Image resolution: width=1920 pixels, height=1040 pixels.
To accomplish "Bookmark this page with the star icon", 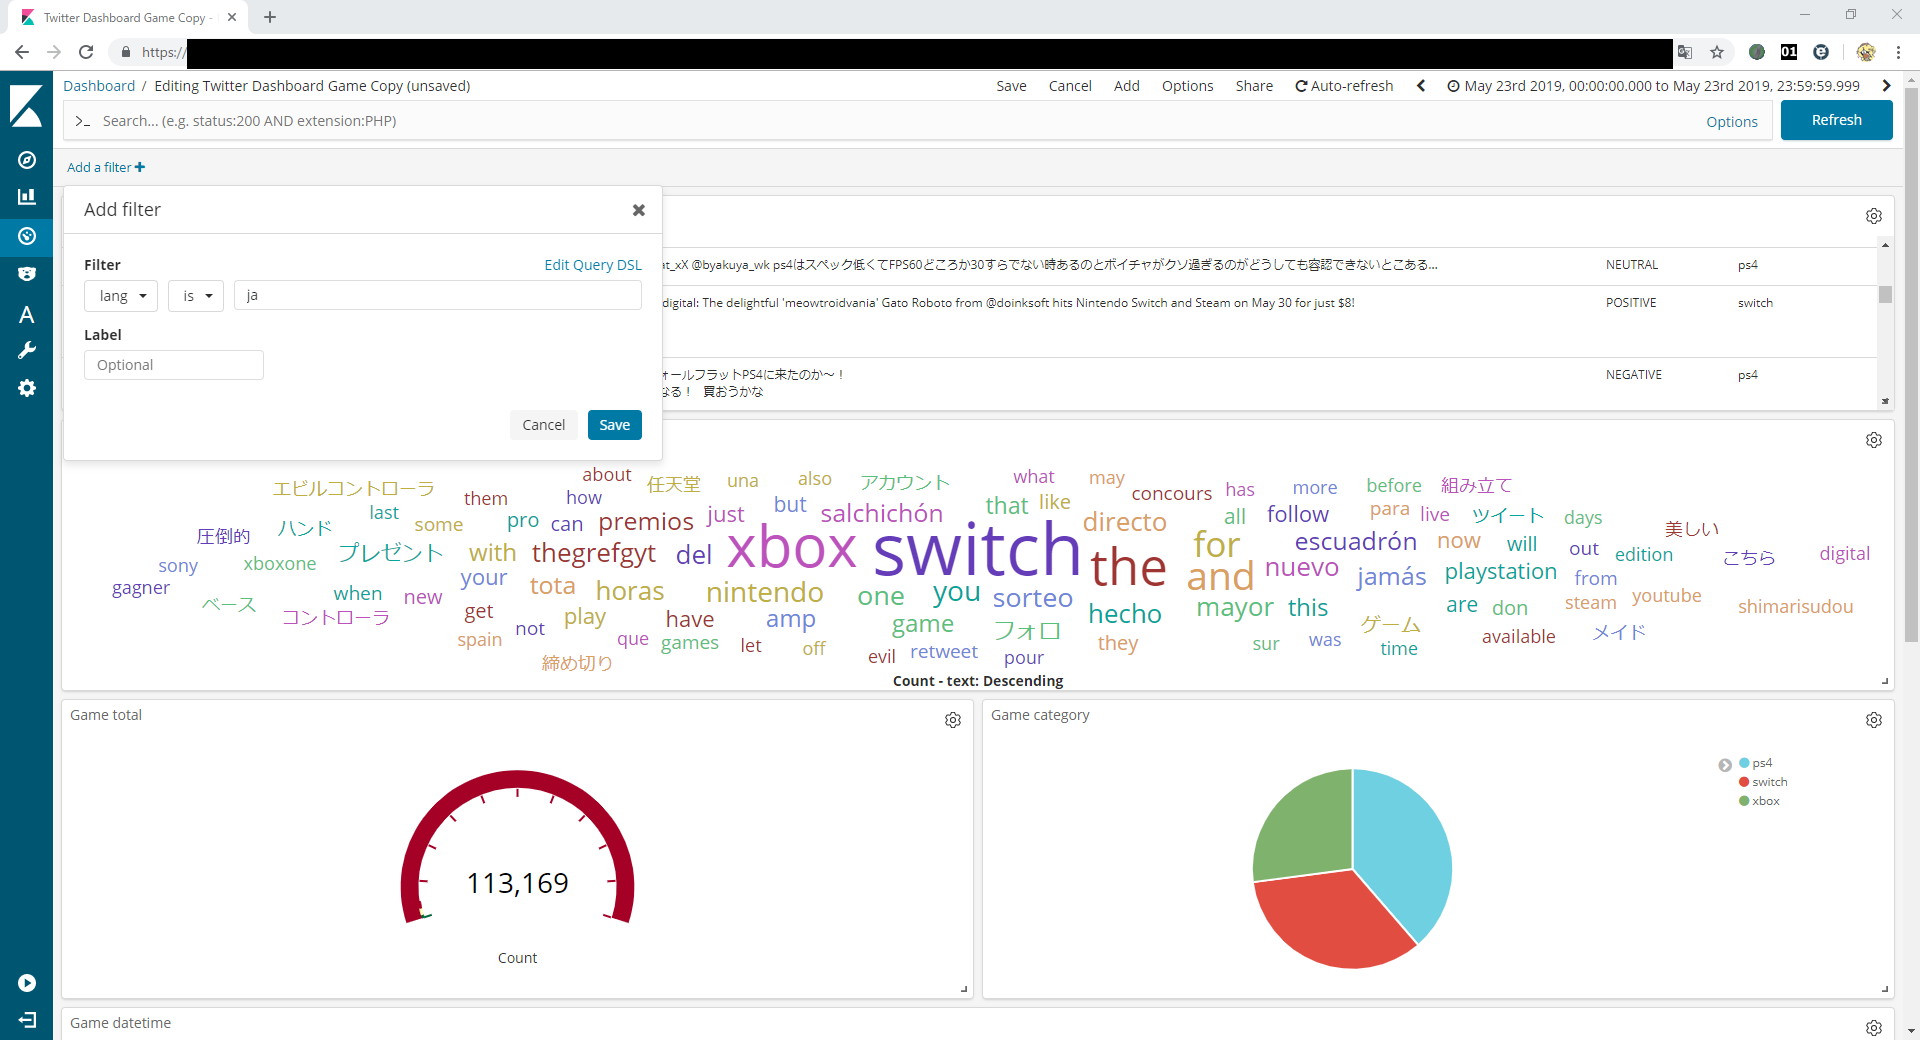I will coord(1717,52).
